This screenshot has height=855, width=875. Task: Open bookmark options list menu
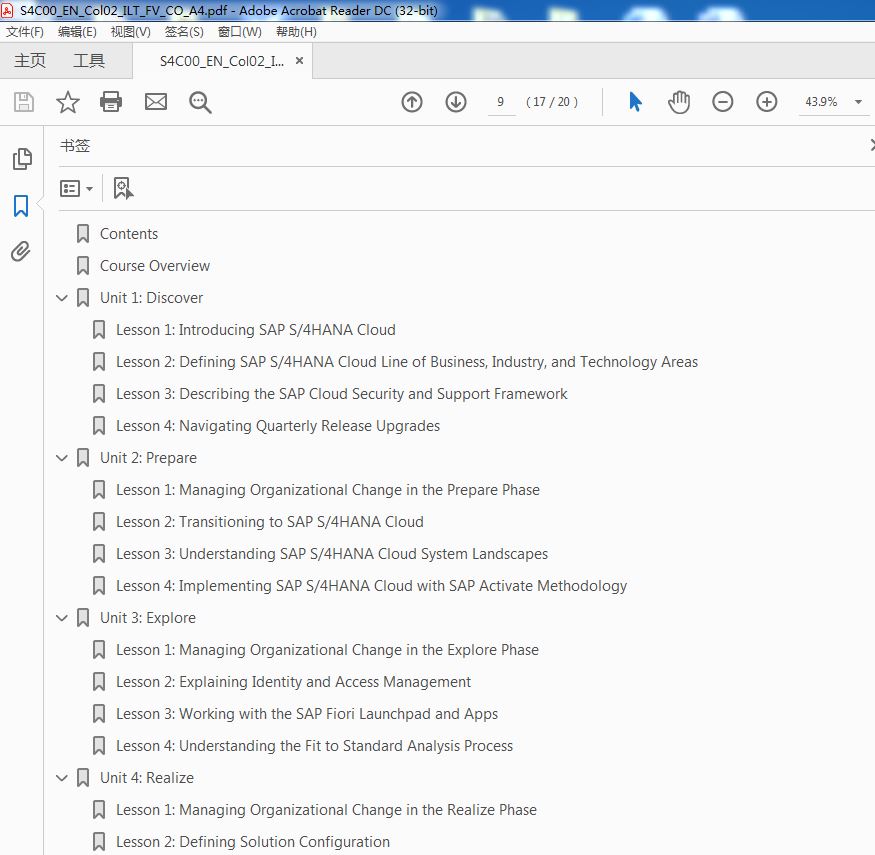(x=76, y=189)
